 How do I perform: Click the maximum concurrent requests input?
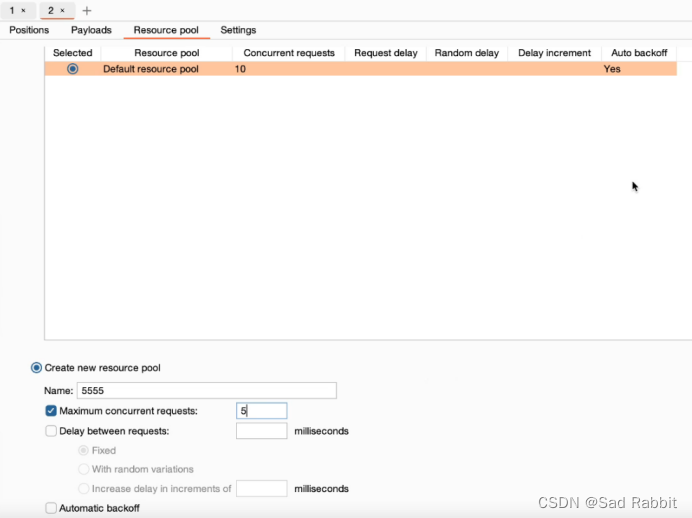pos(262,411)
